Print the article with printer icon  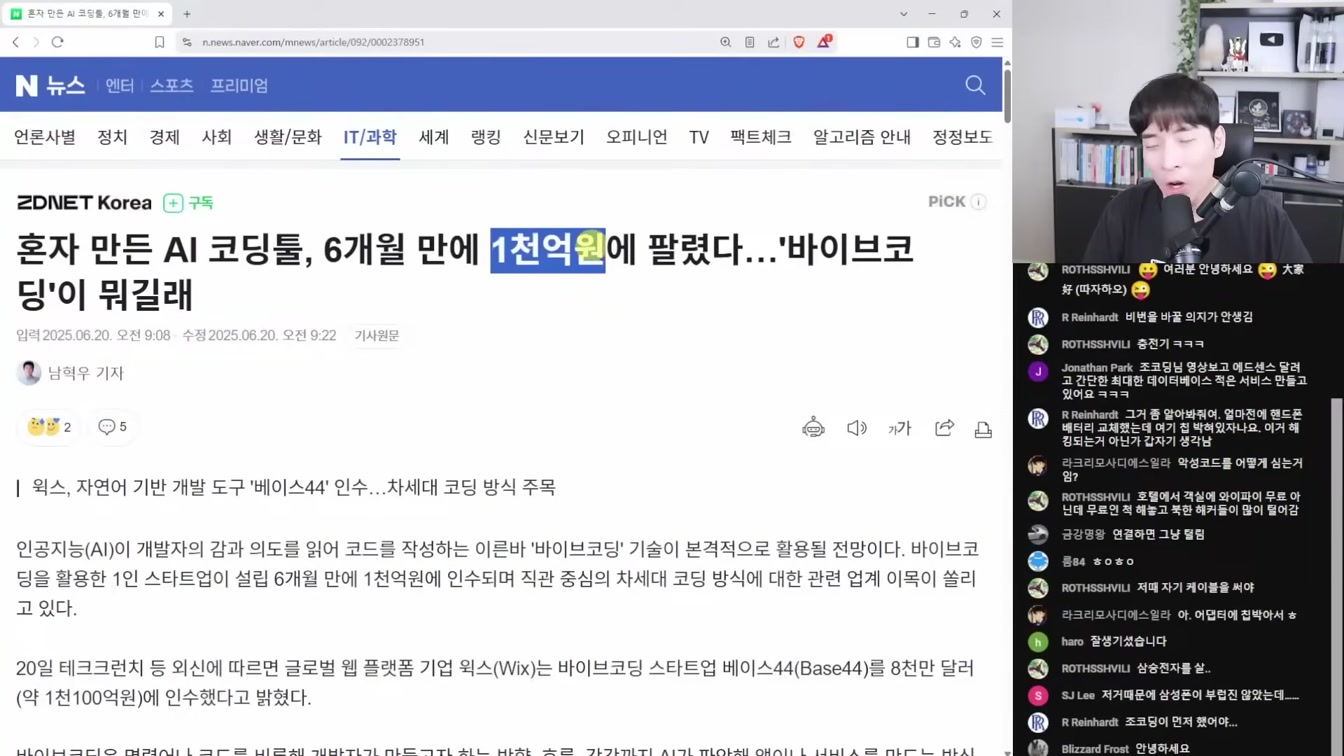click(983, 428)
